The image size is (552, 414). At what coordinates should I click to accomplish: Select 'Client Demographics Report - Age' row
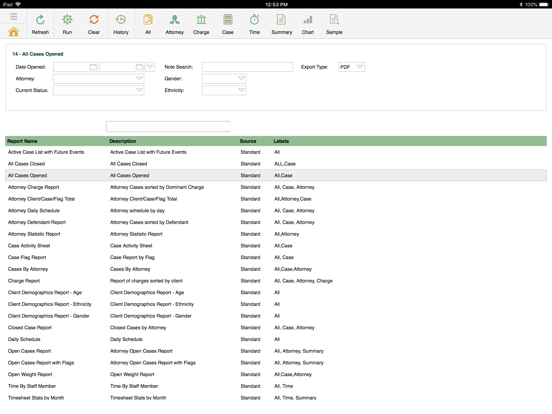(x=276, y=293)
